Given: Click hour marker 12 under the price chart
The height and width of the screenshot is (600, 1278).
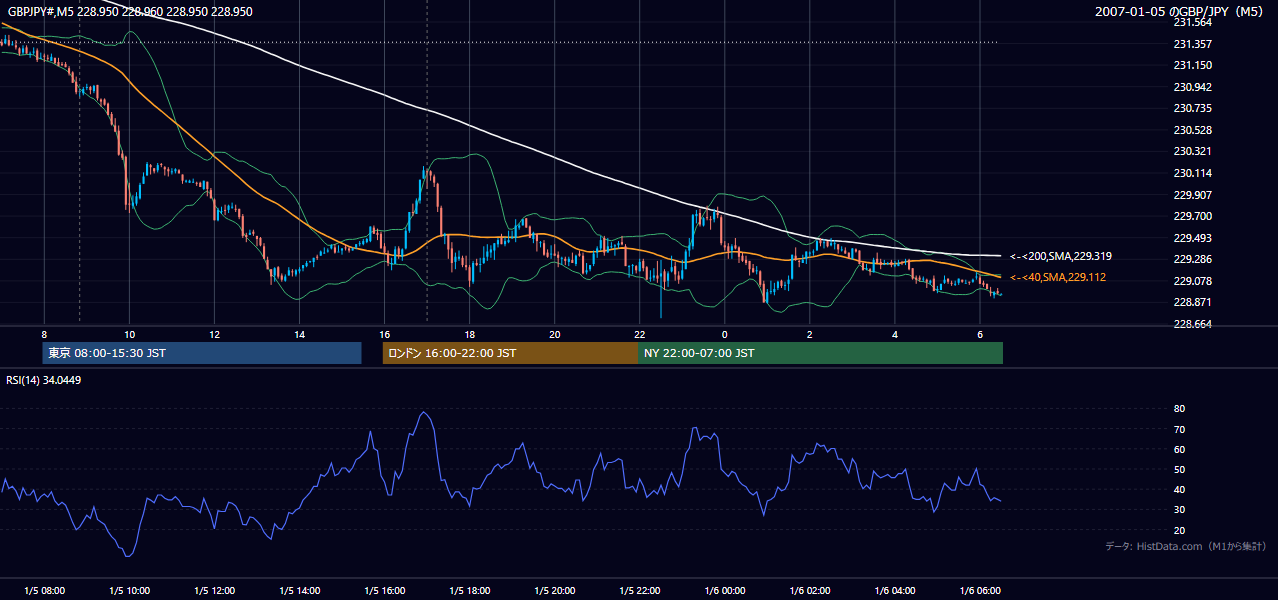Looking at the screenshot, I should (x=214, y=334).
